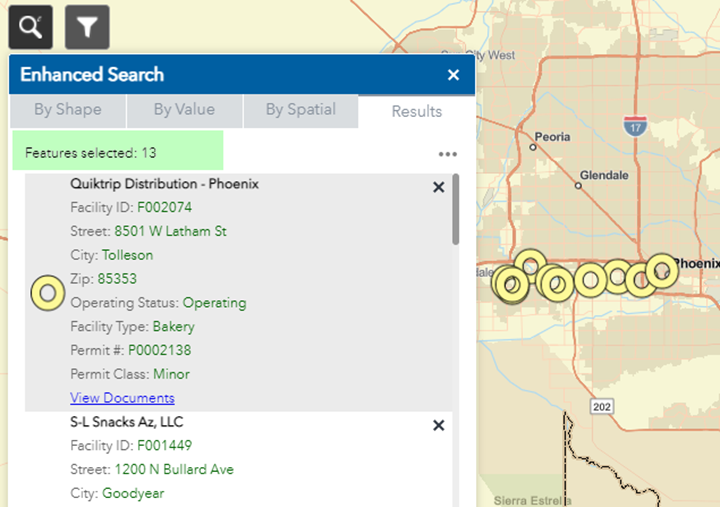Click street value 1200 N Bullard Ave
Image resolution: width=720 pixels, height=507 pixels.
tap(174, 469)
